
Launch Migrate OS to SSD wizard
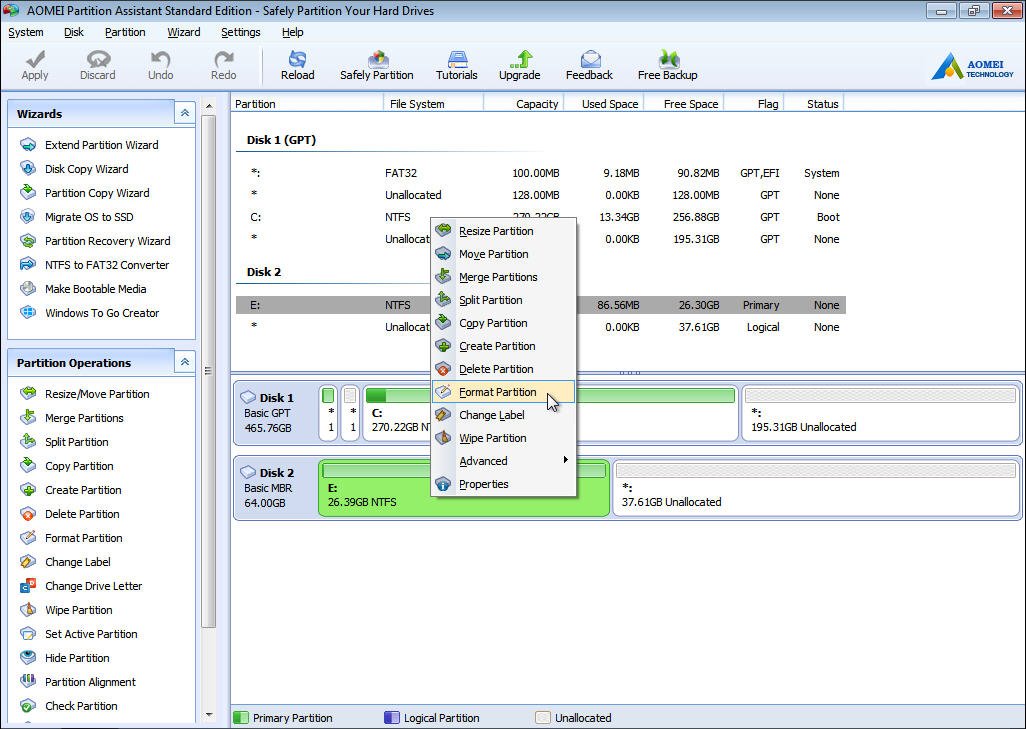coord(88,217)
